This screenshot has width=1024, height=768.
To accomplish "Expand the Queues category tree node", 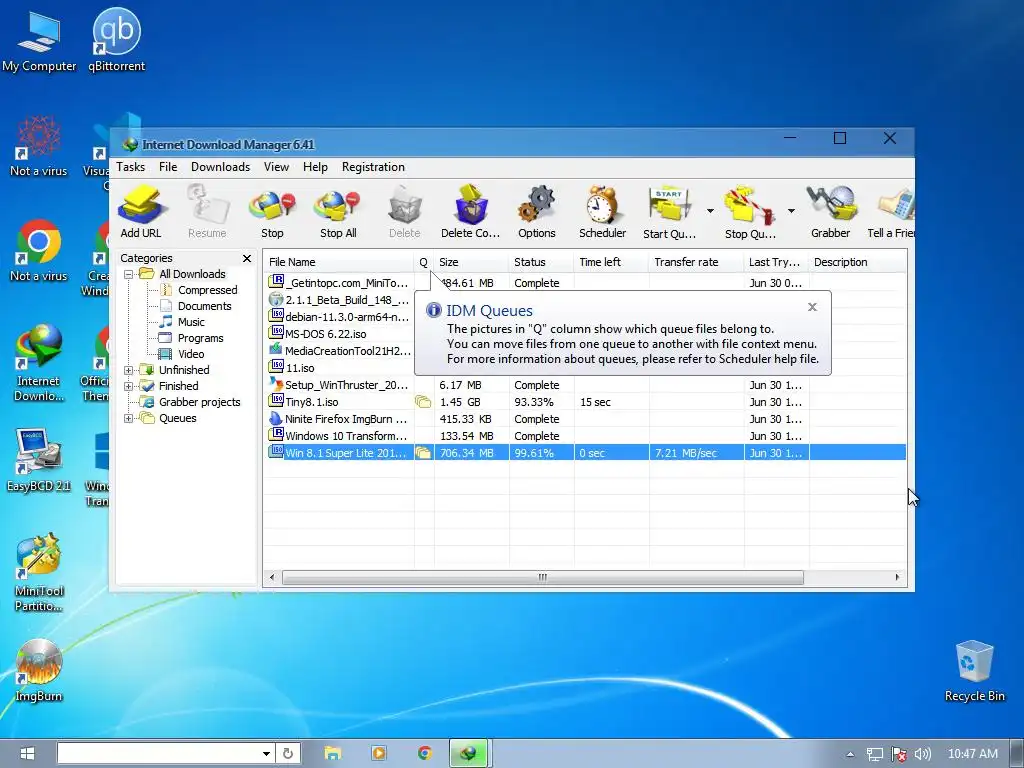I will point(129,418).
